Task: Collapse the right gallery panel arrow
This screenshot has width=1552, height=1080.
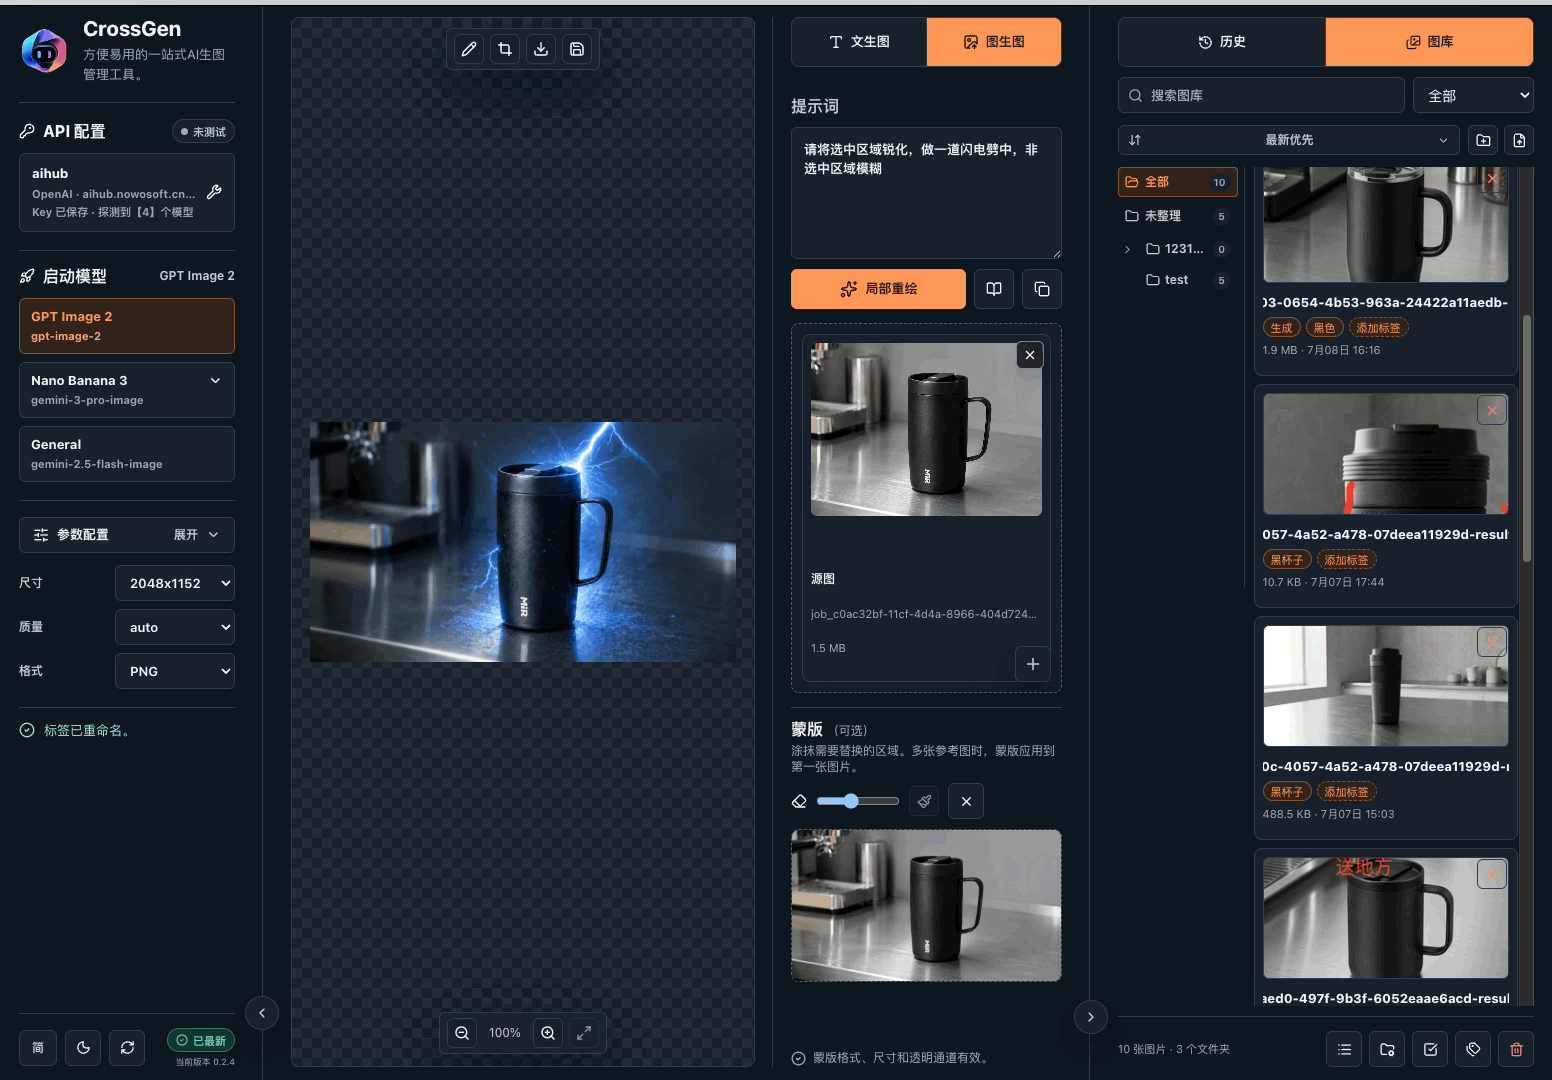Action: pyautogui.click(x=1091, y=1017)
